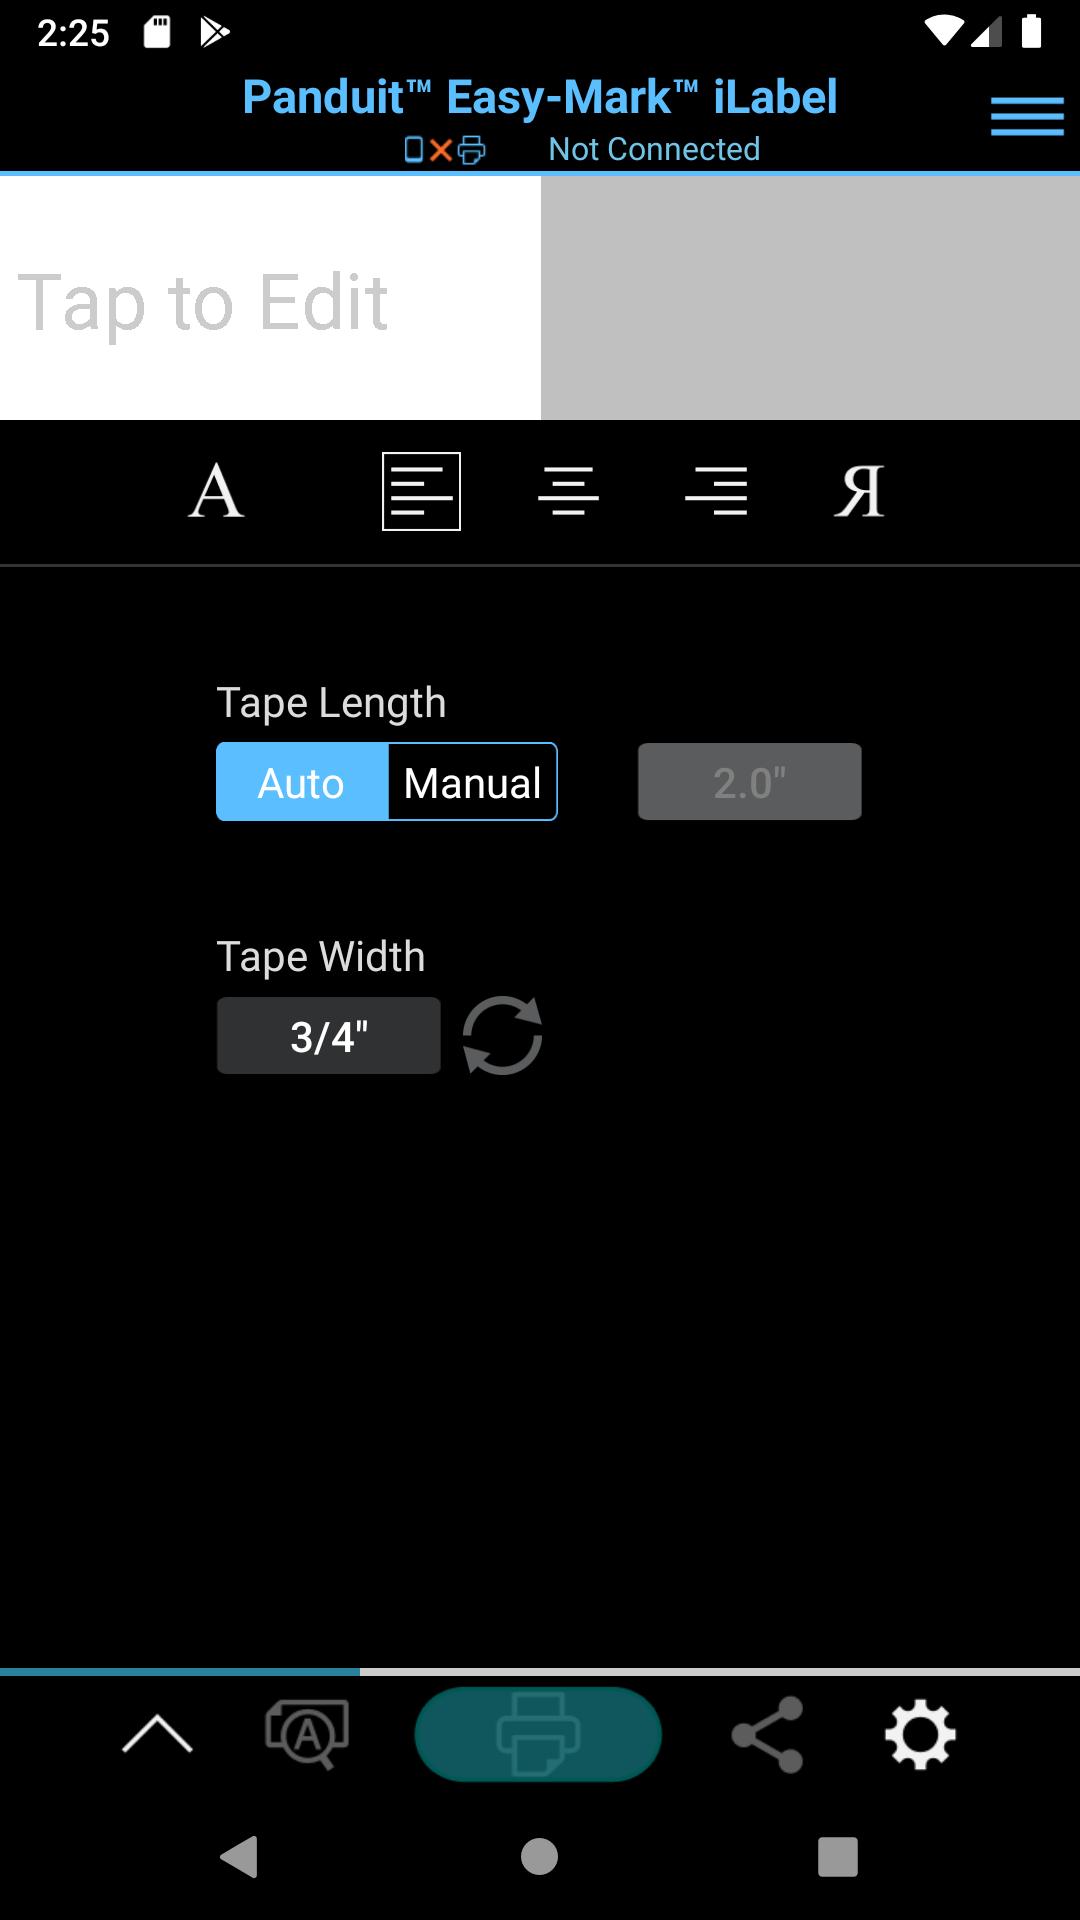This screenshot has height=1920, width=1080.
Task: Tap the label preview to edit text
Action: (x=270, y=298)
